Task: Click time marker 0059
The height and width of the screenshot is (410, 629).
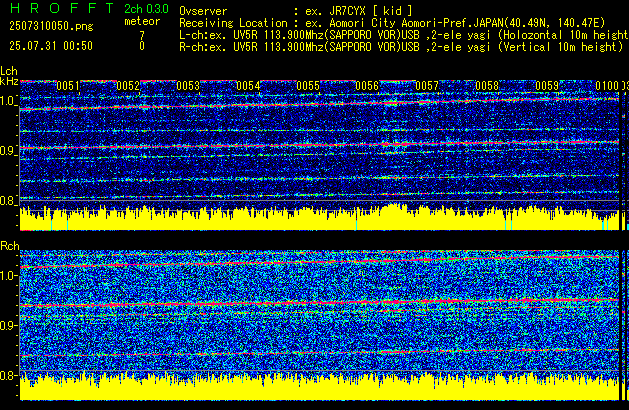Action: click(547, 86)
